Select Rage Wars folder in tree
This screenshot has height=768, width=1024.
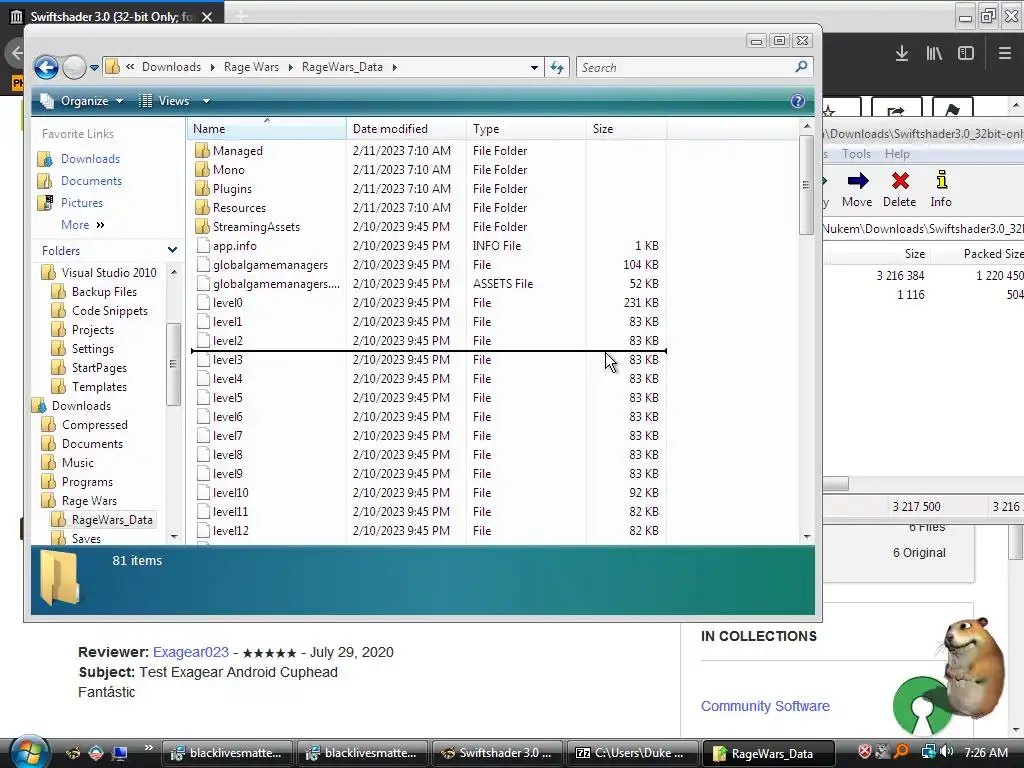tap(89, 501)
